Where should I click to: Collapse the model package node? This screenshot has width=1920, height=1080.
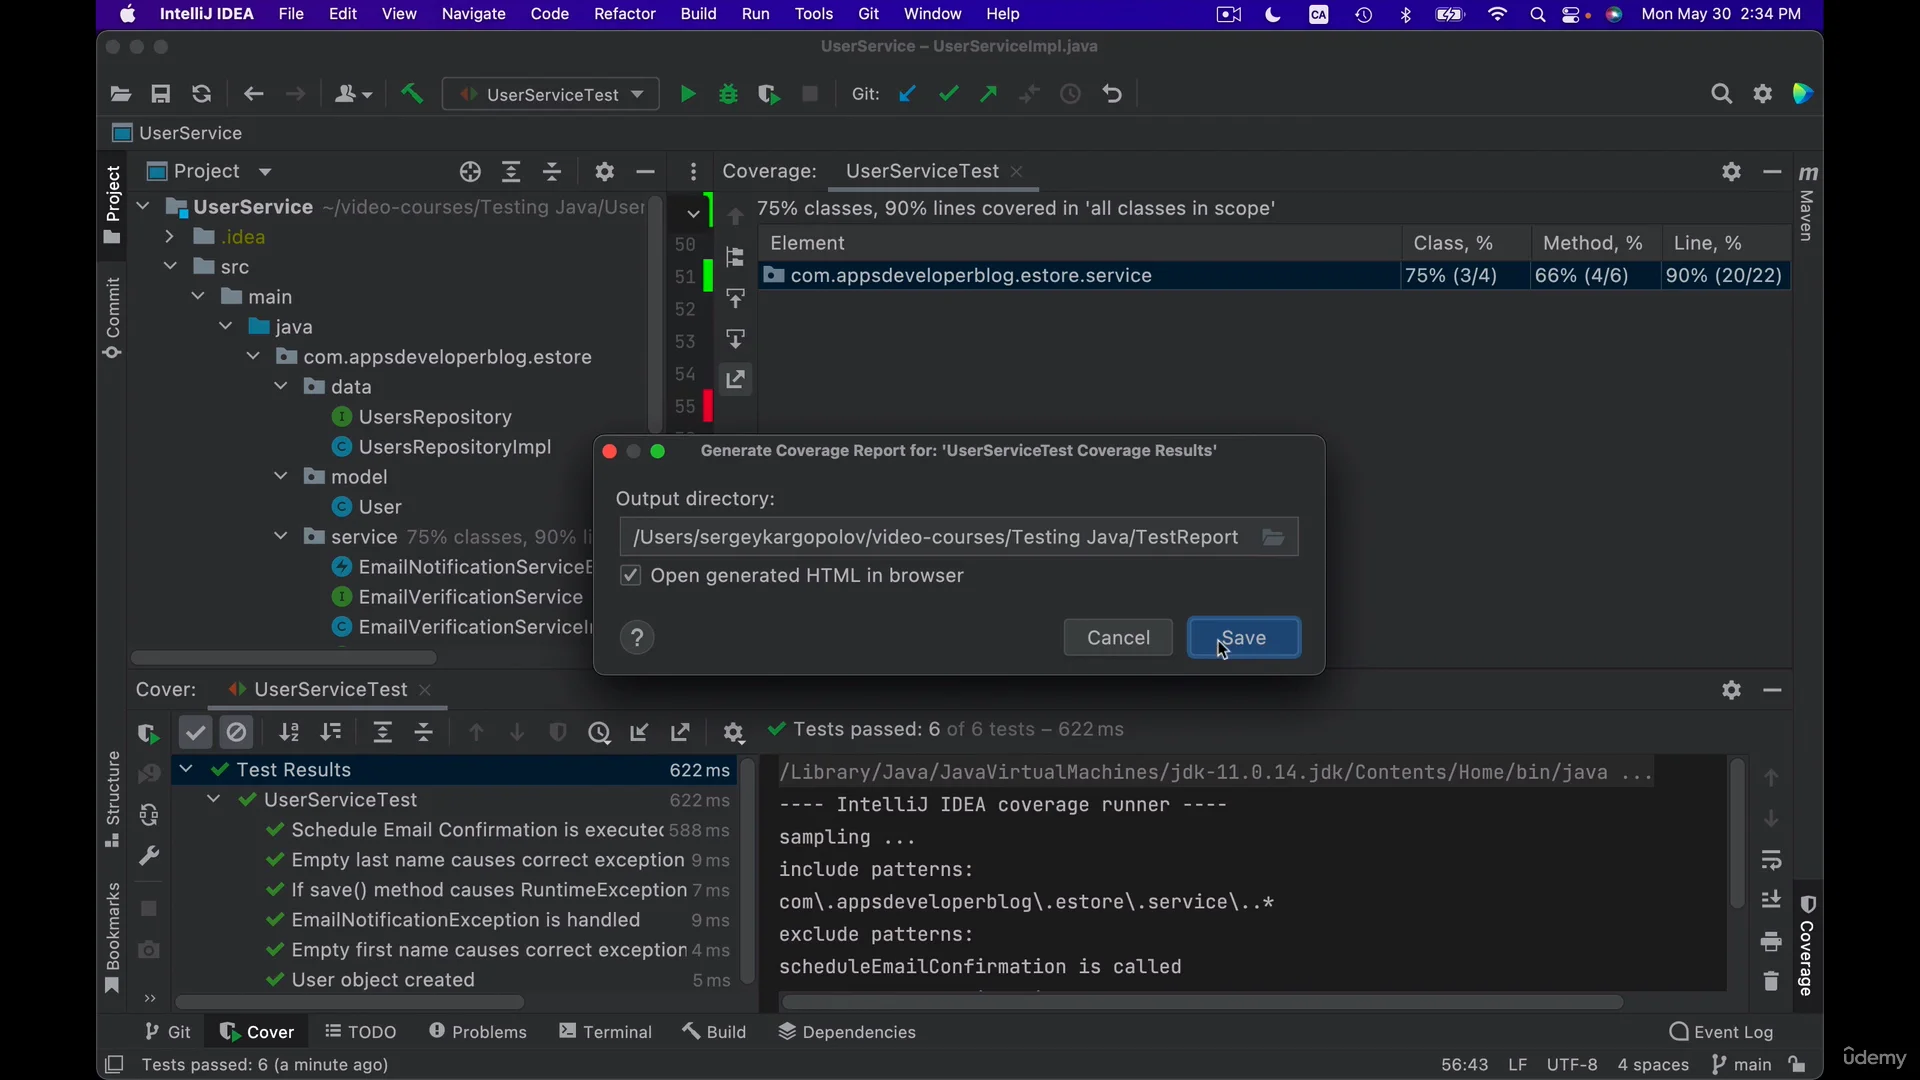282,477
